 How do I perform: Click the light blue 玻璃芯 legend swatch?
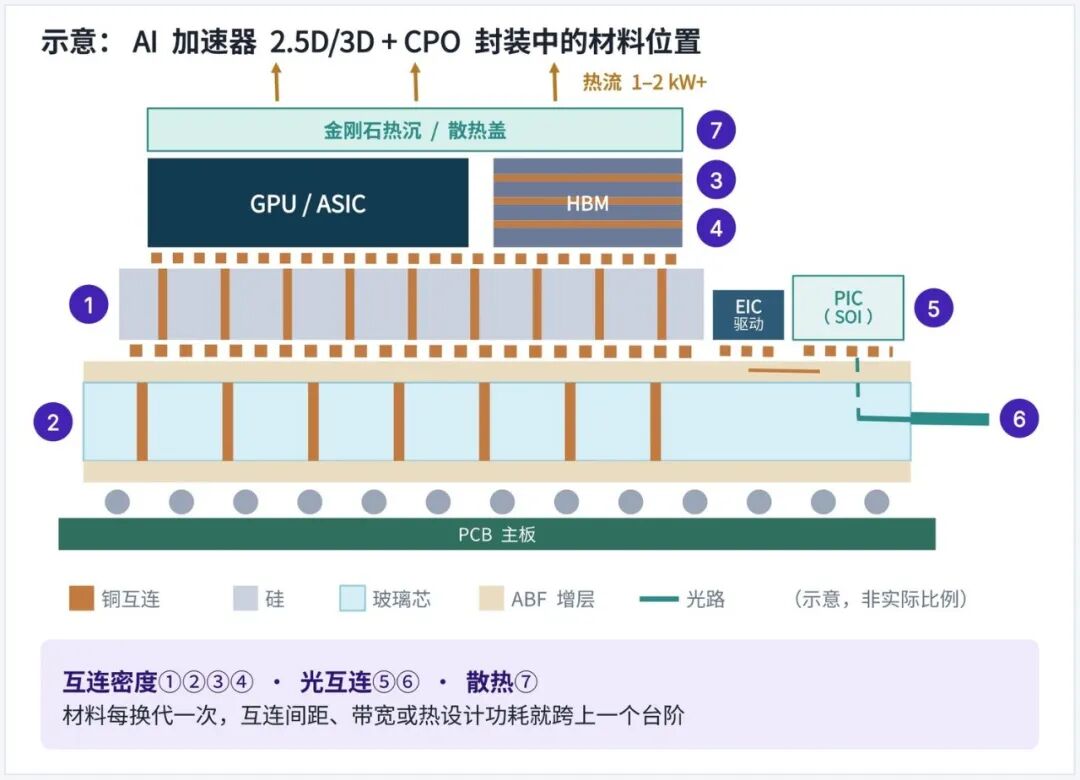[352, 598]
